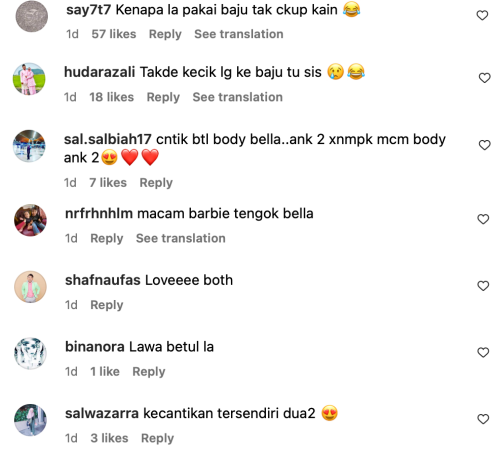View the 57 likes on say7t7's comment
The width and height of the screenshot is (500, 458).
[114, 34]
